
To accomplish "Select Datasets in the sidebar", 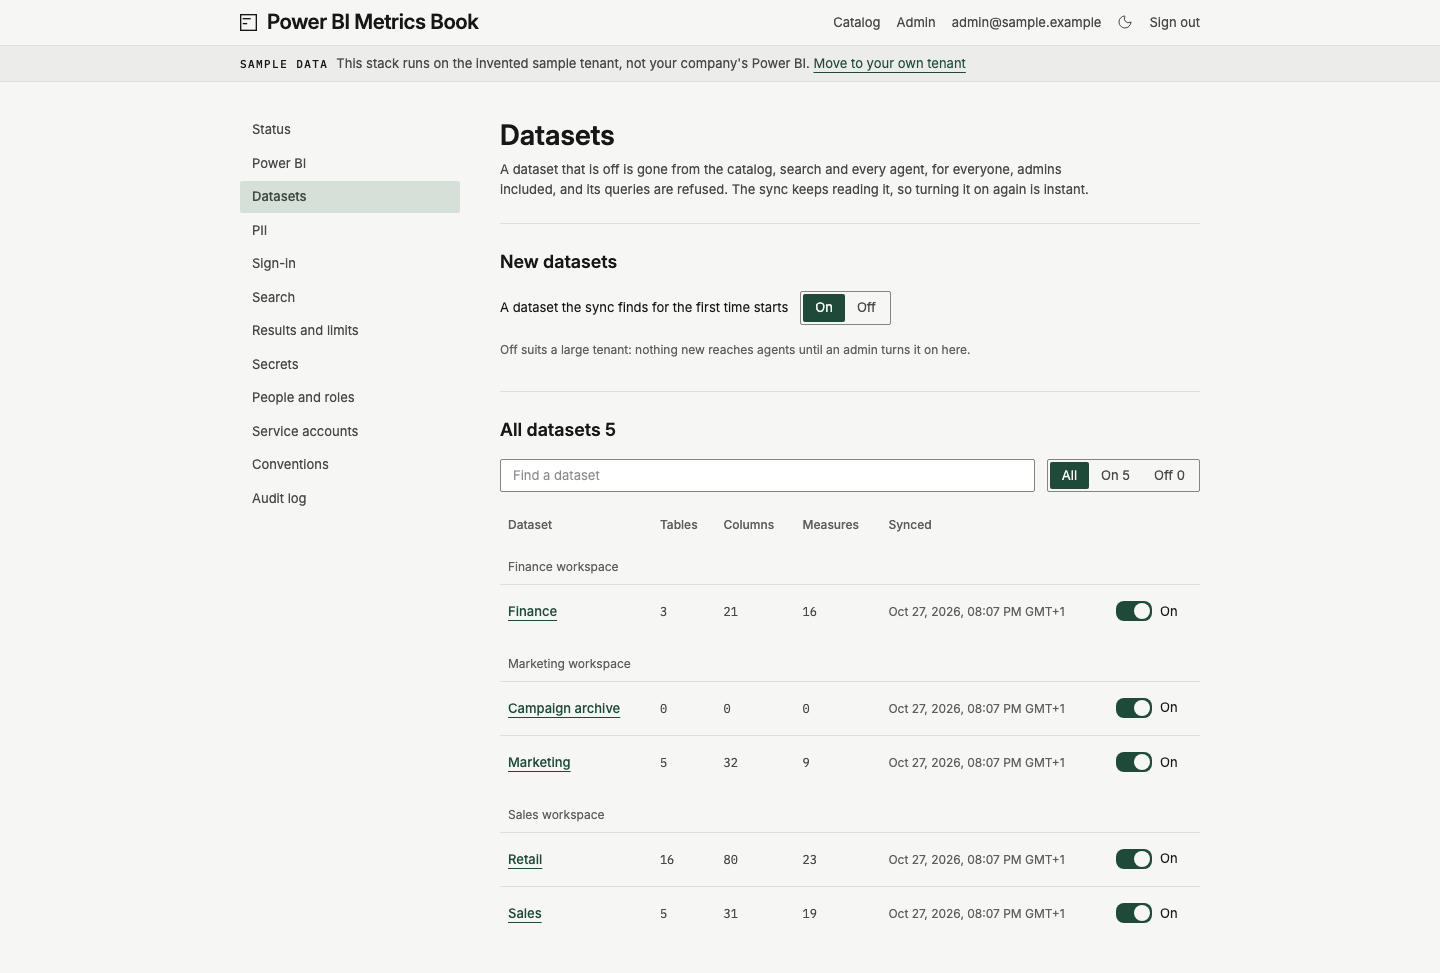I will coord(350,197).
